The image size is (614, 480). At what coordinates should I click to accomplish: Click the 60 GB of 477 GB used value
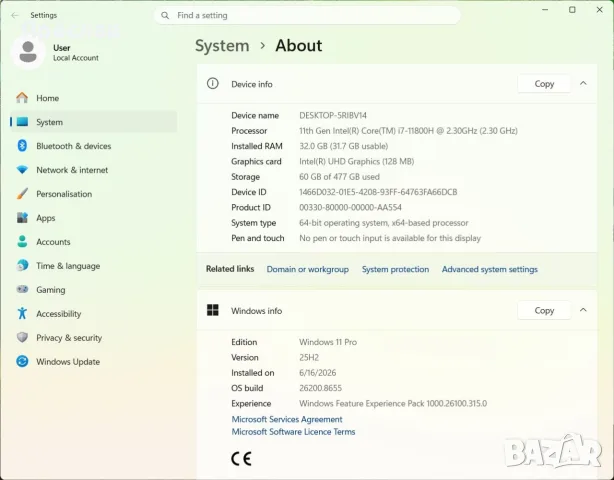tap(339, 177)
